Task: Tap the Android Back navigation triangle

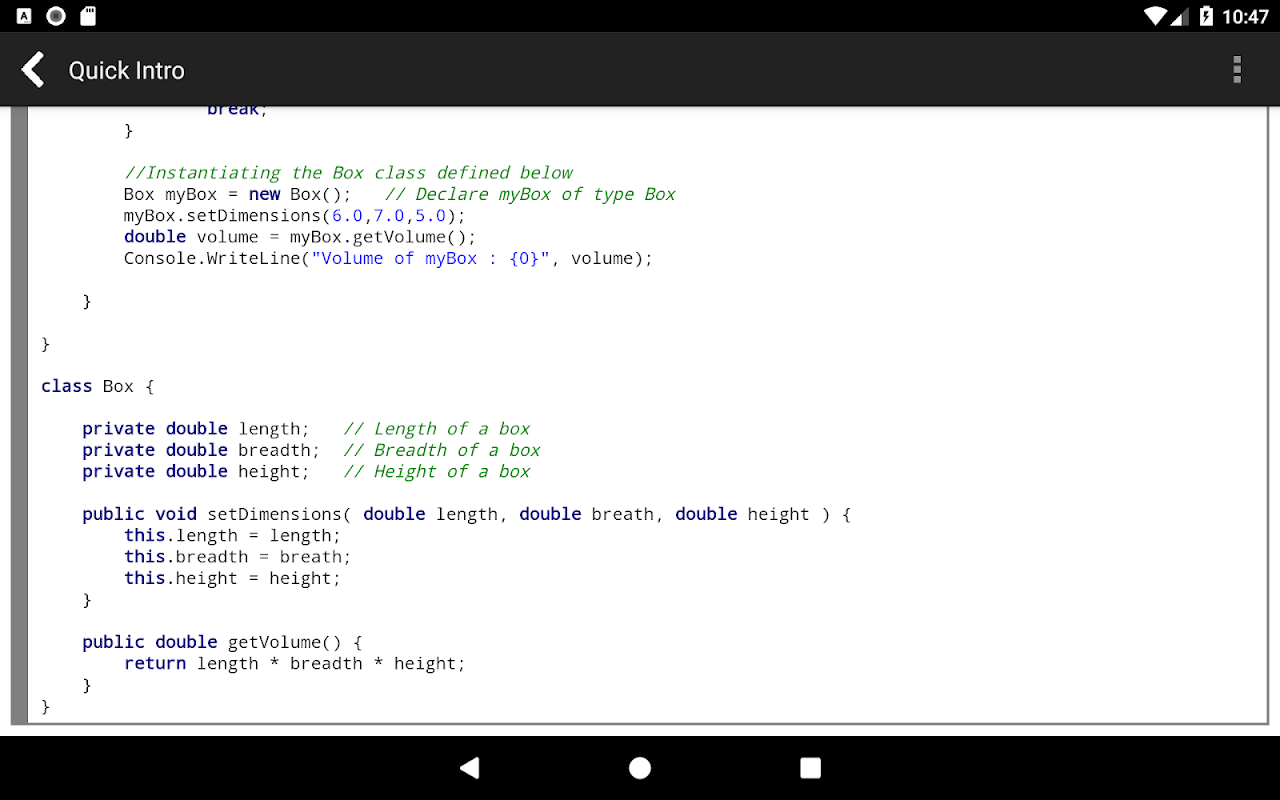Action: pos(469,767)
